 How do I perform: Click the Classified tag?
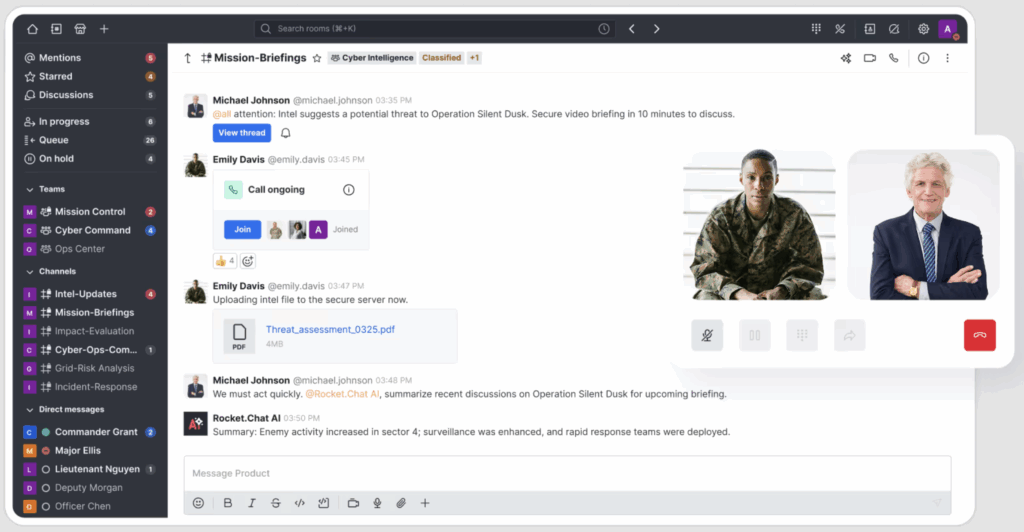[x=441, y=58]
